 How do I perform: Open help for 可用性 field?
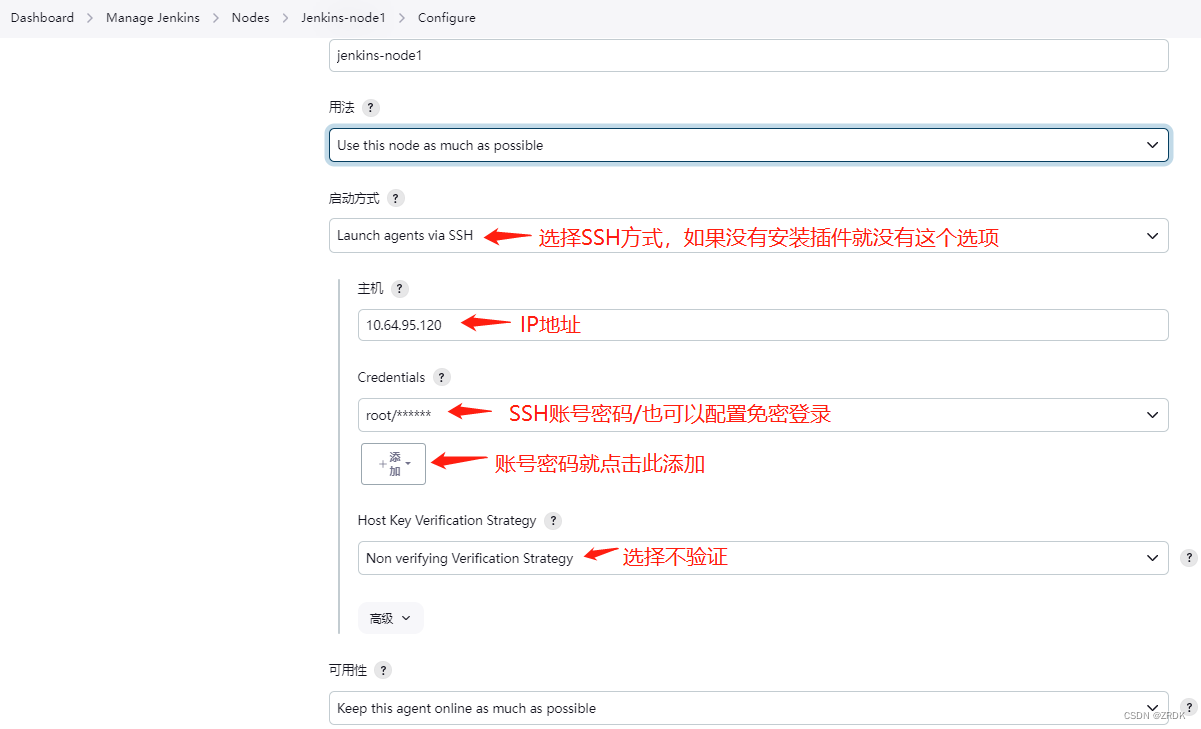coord(383,670)
